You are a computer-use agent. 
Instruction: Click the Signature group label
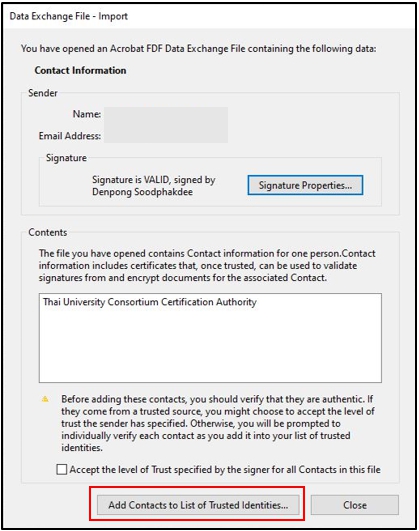click(66, 158)
